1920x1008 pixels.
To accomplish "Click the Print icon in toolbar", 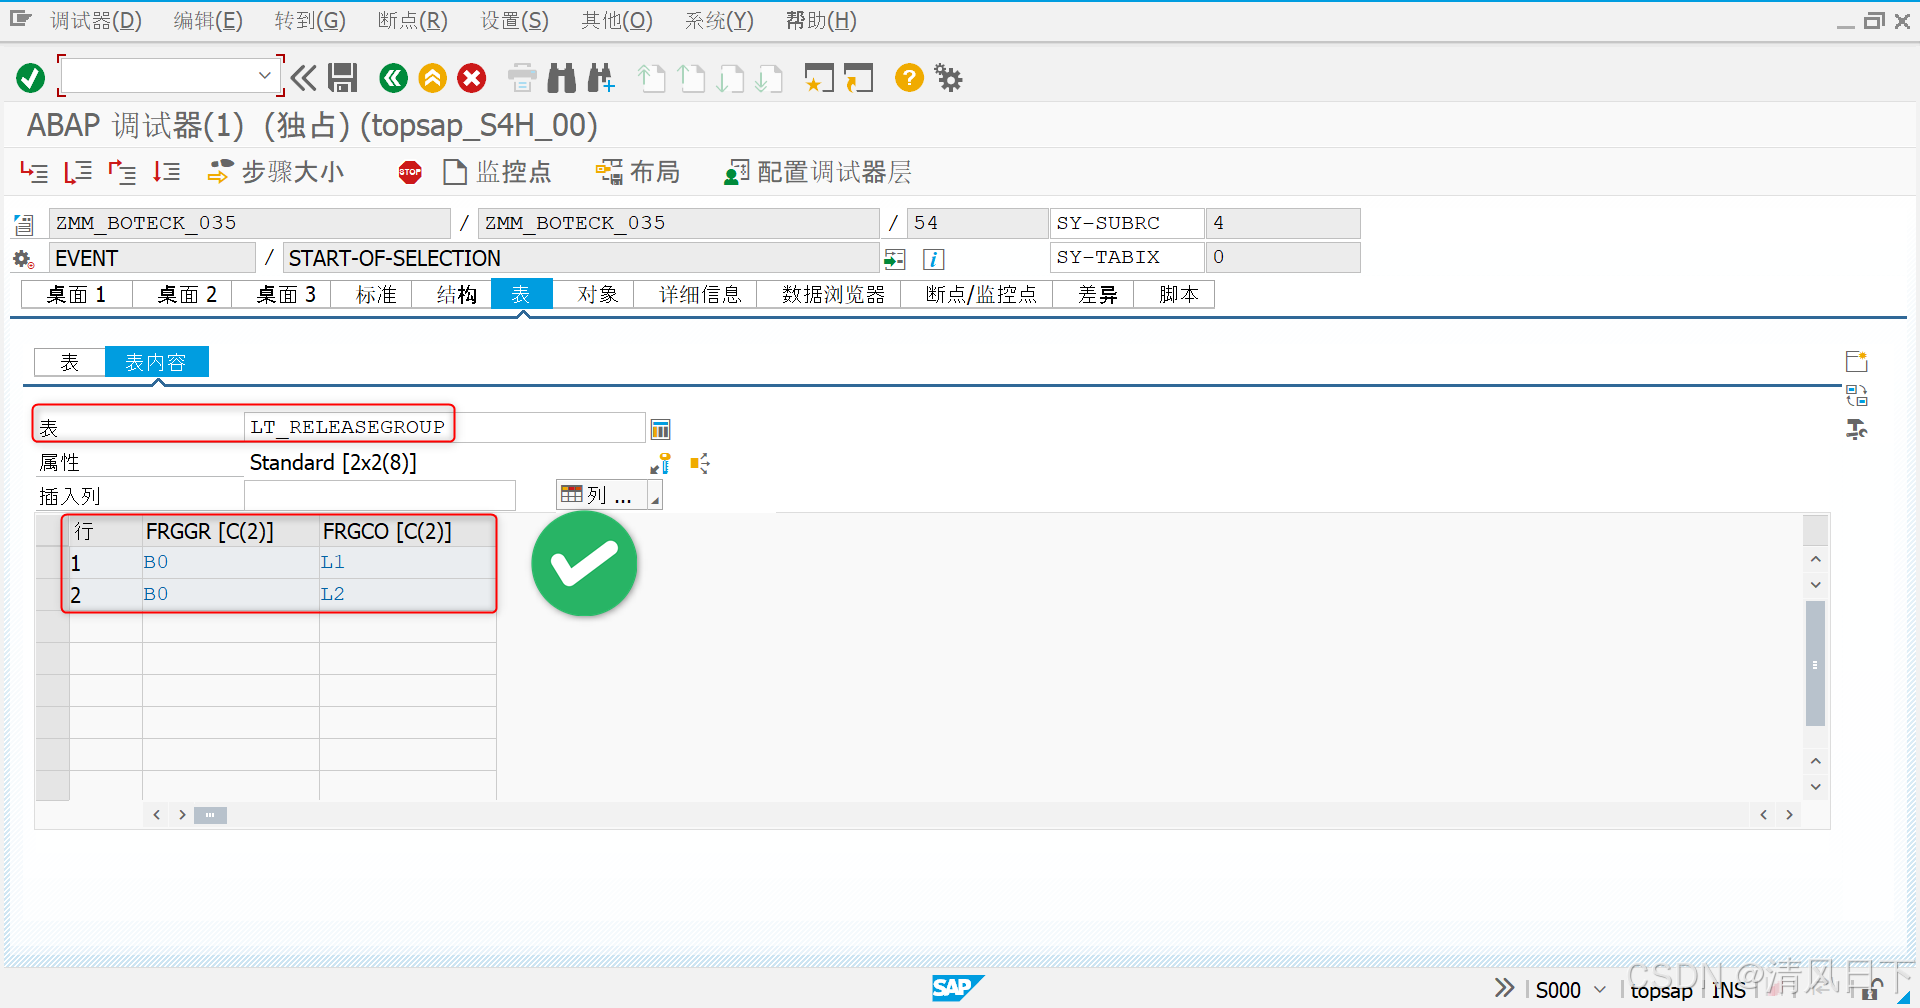I will 522,78.
